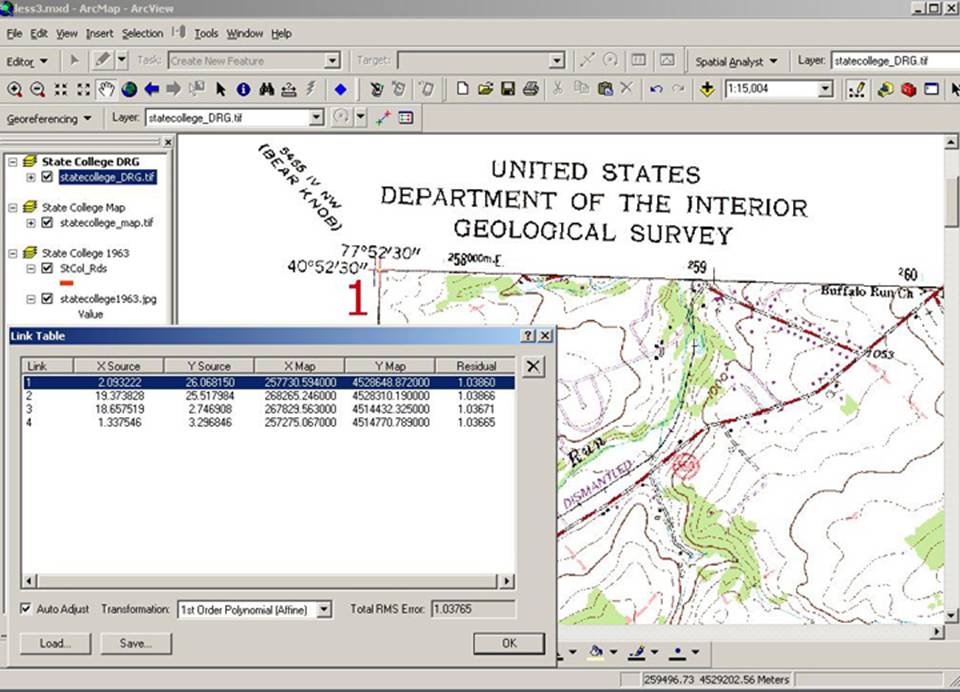Viewport: 960px width, 692px height.
Task: Click OK in the Link Table dialog
Action: 509,644
